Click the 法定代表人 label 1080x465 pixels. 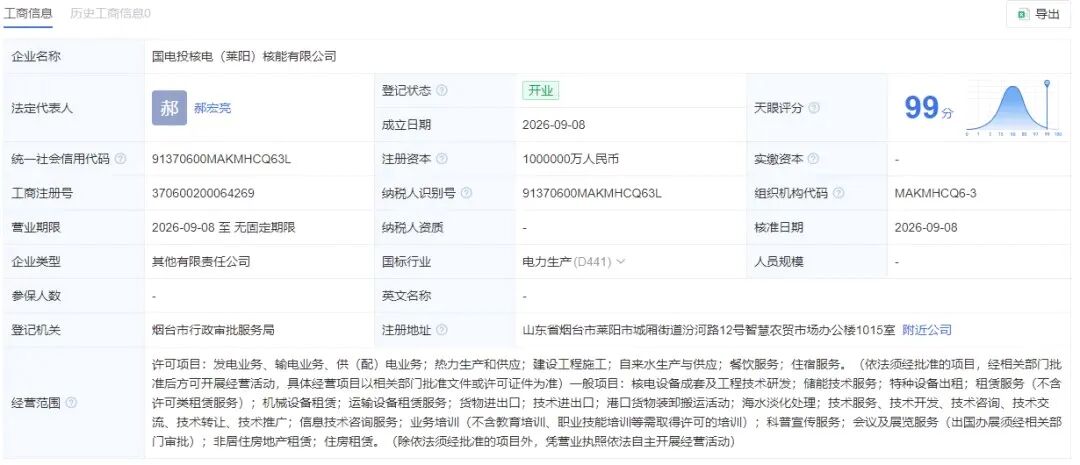42,108
